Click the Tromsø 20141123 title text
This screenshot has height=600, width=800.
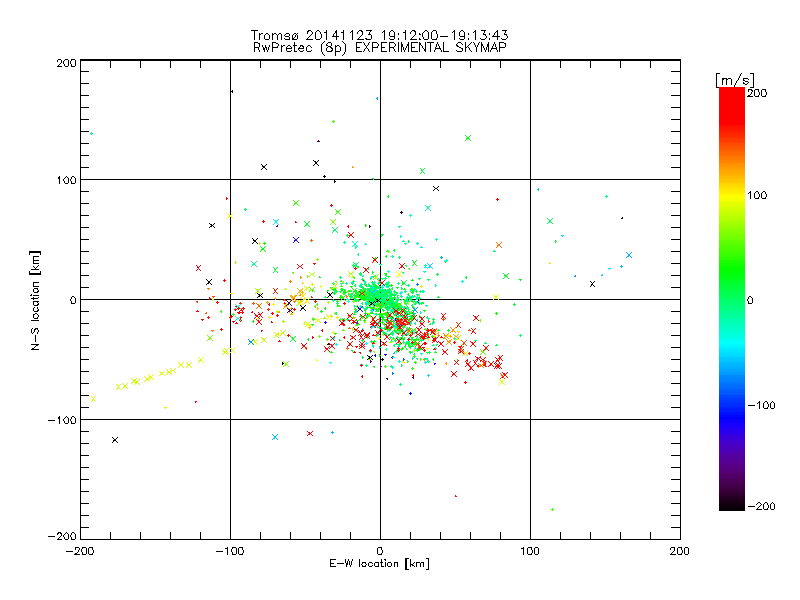click(379, 34)
